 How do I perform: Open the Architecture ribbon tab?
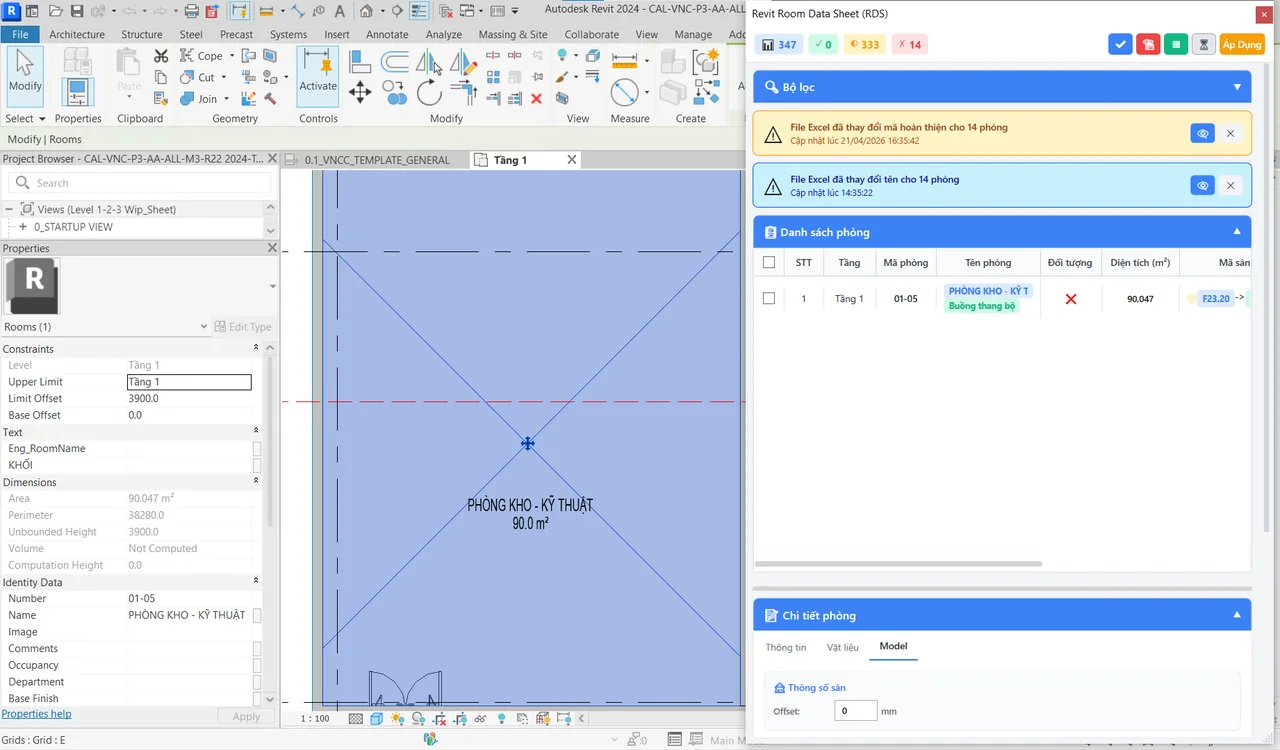[x=76, y=34]
